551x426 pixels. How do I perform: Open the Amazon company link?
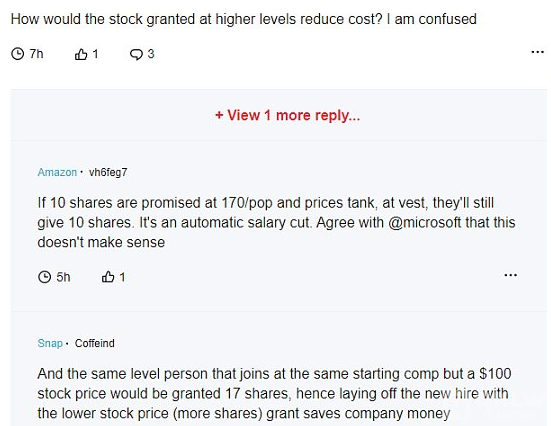tap(57, 172)
